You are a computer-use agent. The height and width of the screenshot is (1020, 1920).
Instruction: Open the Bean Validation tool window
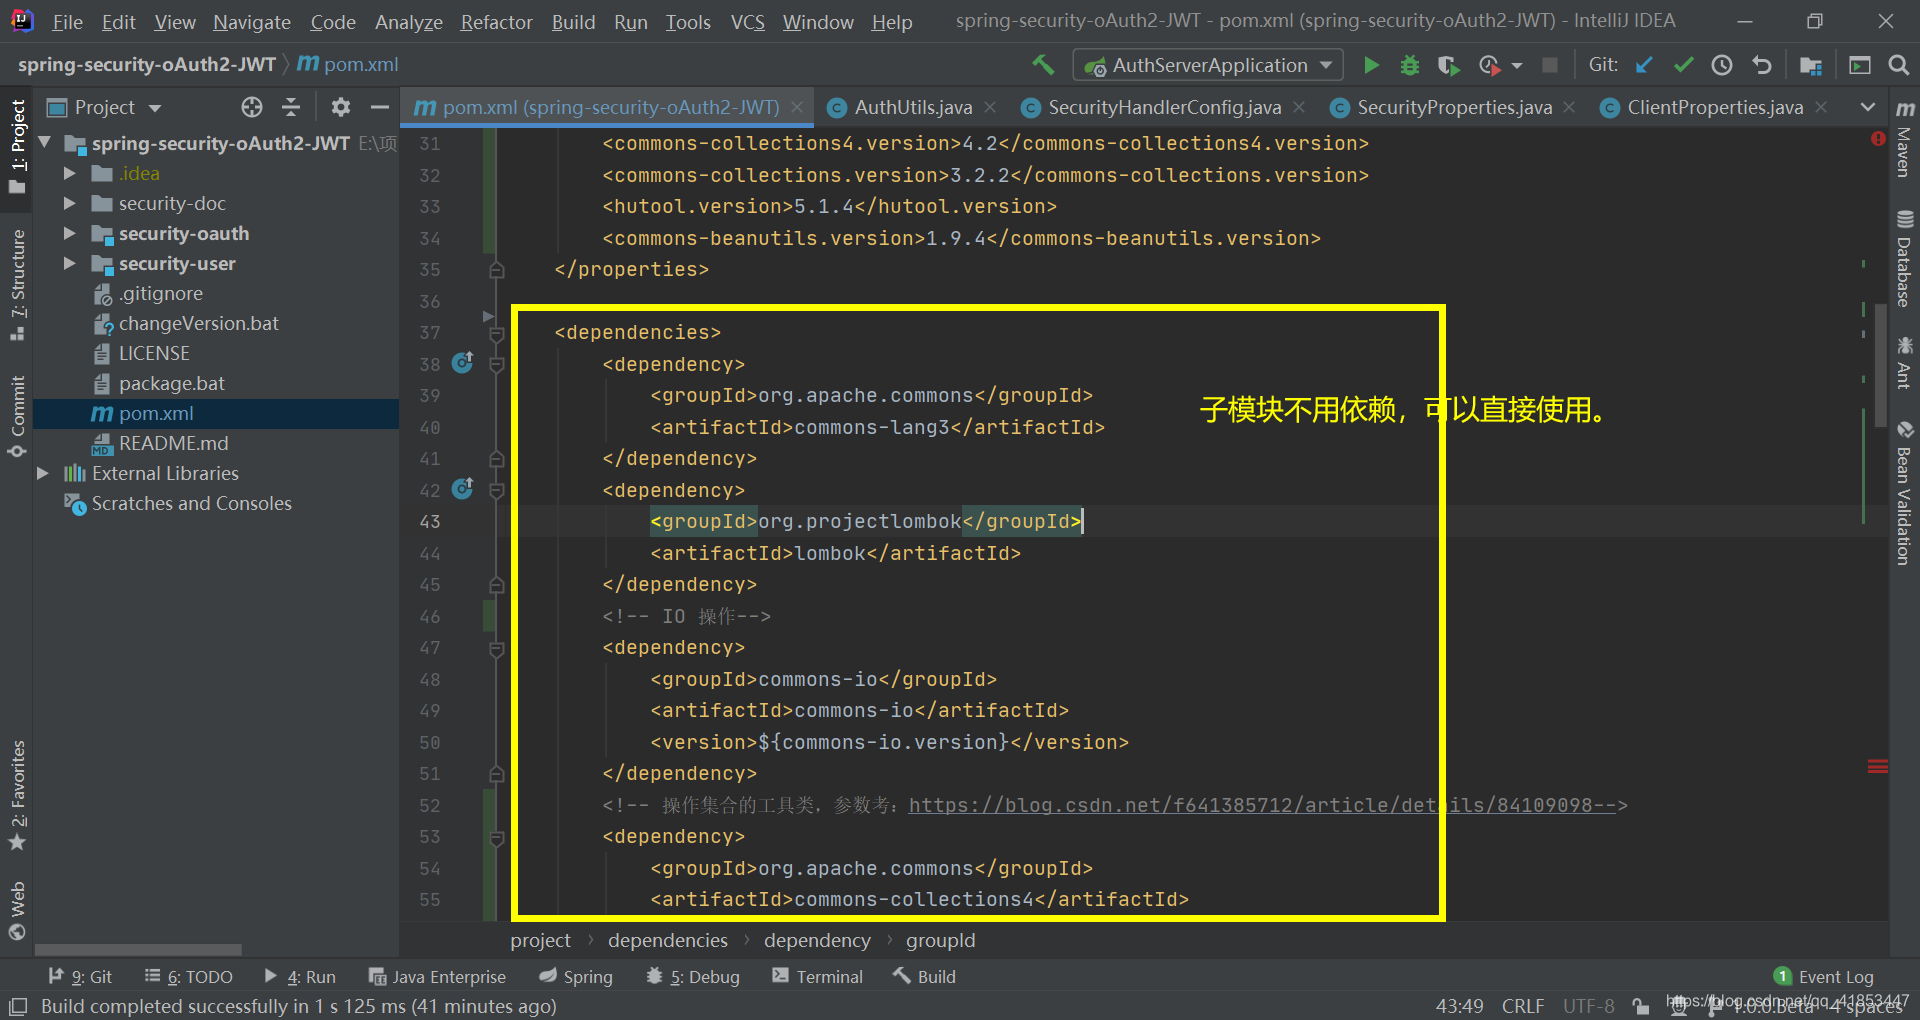point(1905,492)
